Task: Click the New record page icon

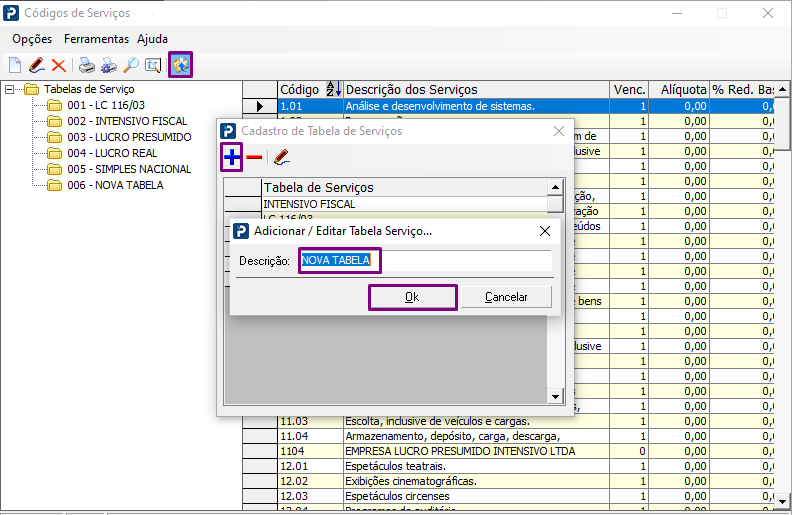Action: [15, 65]
